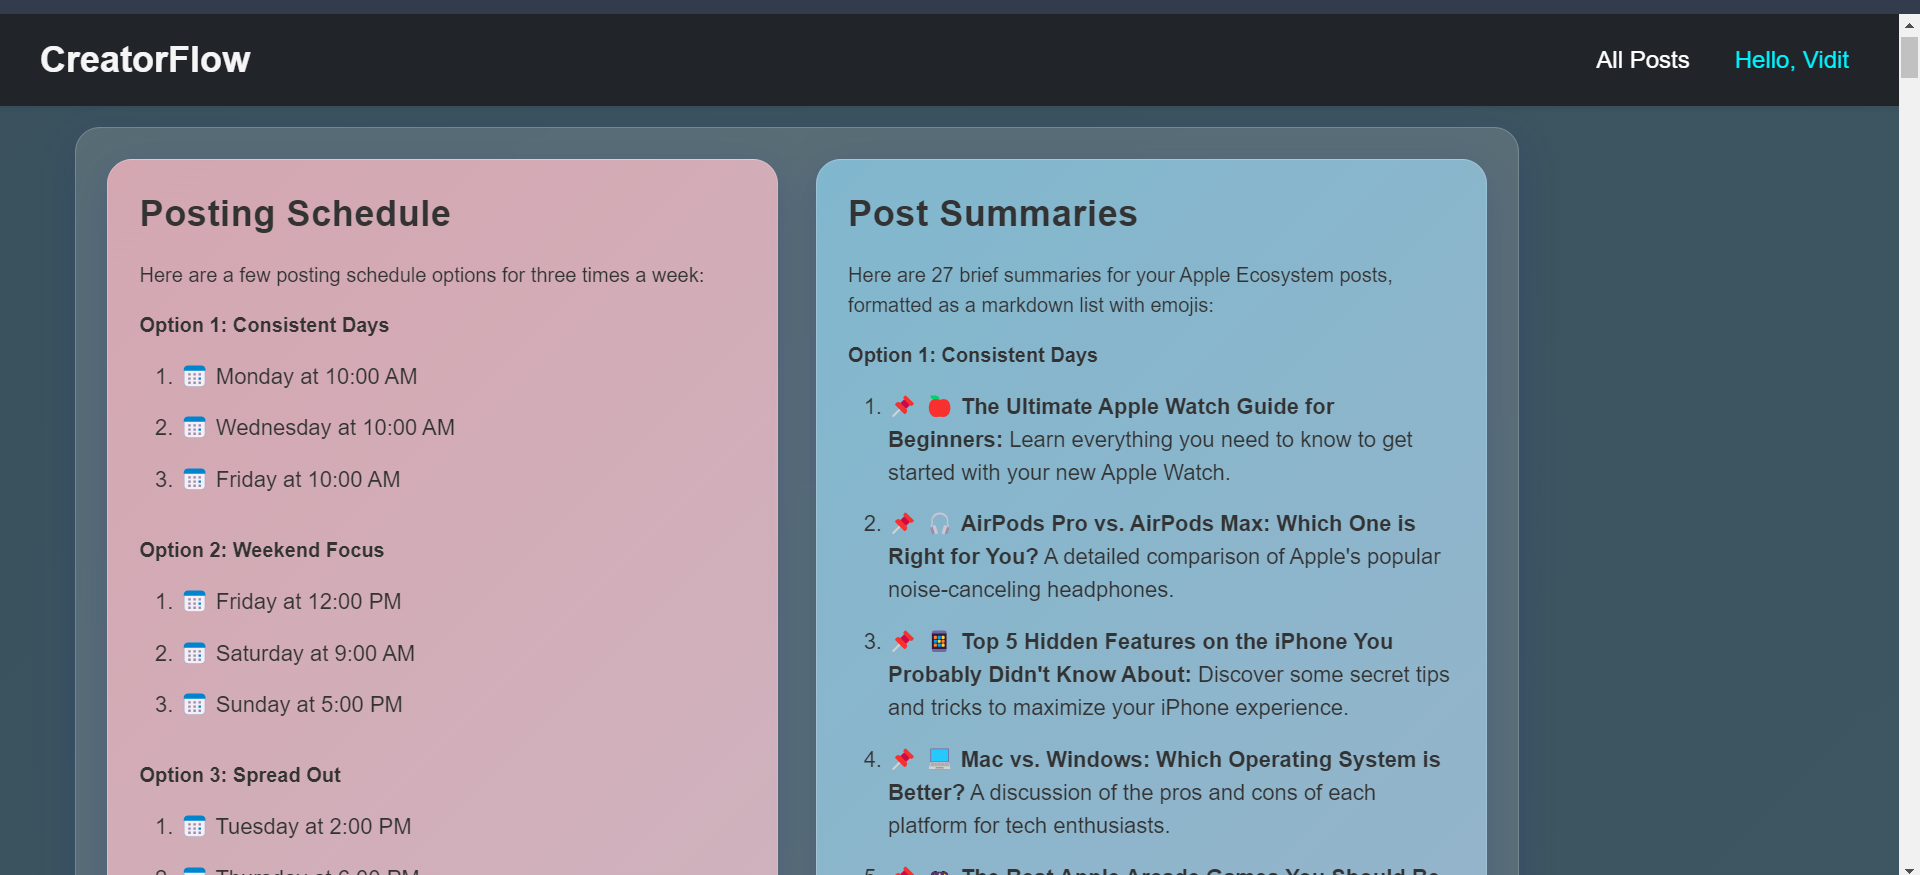The width and height of the screenshot is (1920, 875).
Task: Click pushpin icon of Apple Watch Guide item
Action: 903,406
